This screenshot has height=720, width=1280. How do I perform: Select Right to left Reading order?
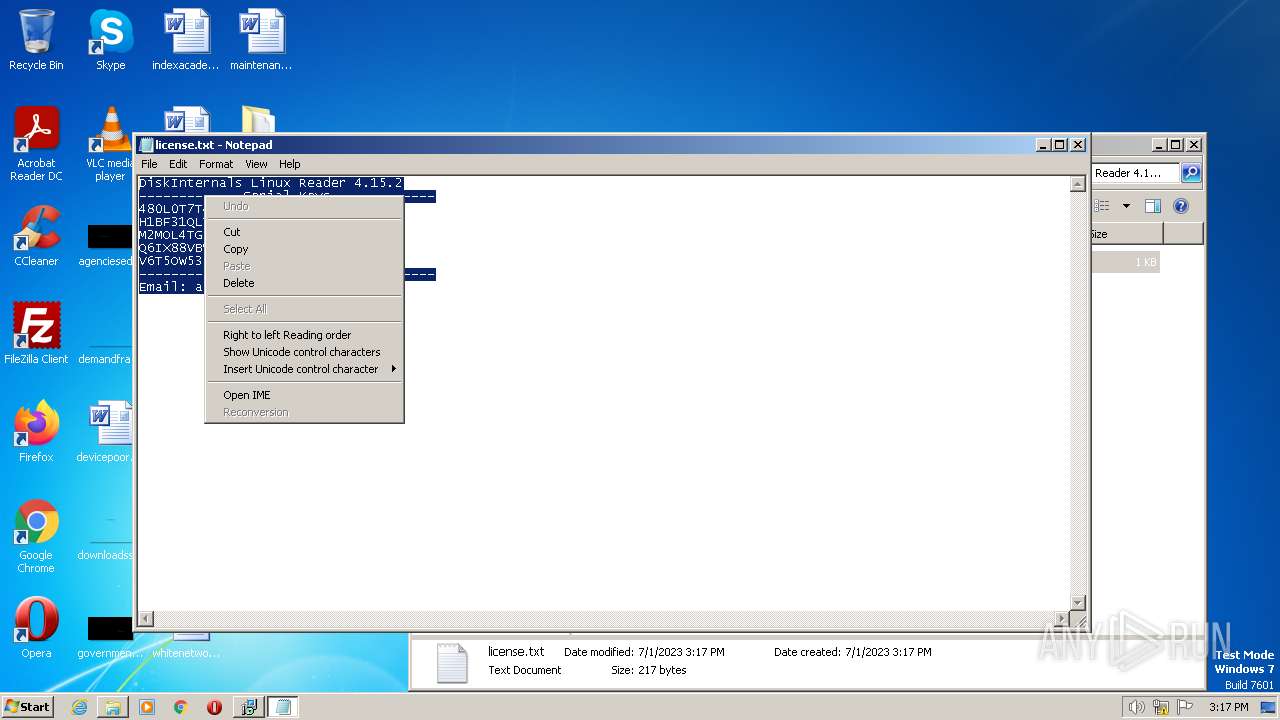point(304,335)
